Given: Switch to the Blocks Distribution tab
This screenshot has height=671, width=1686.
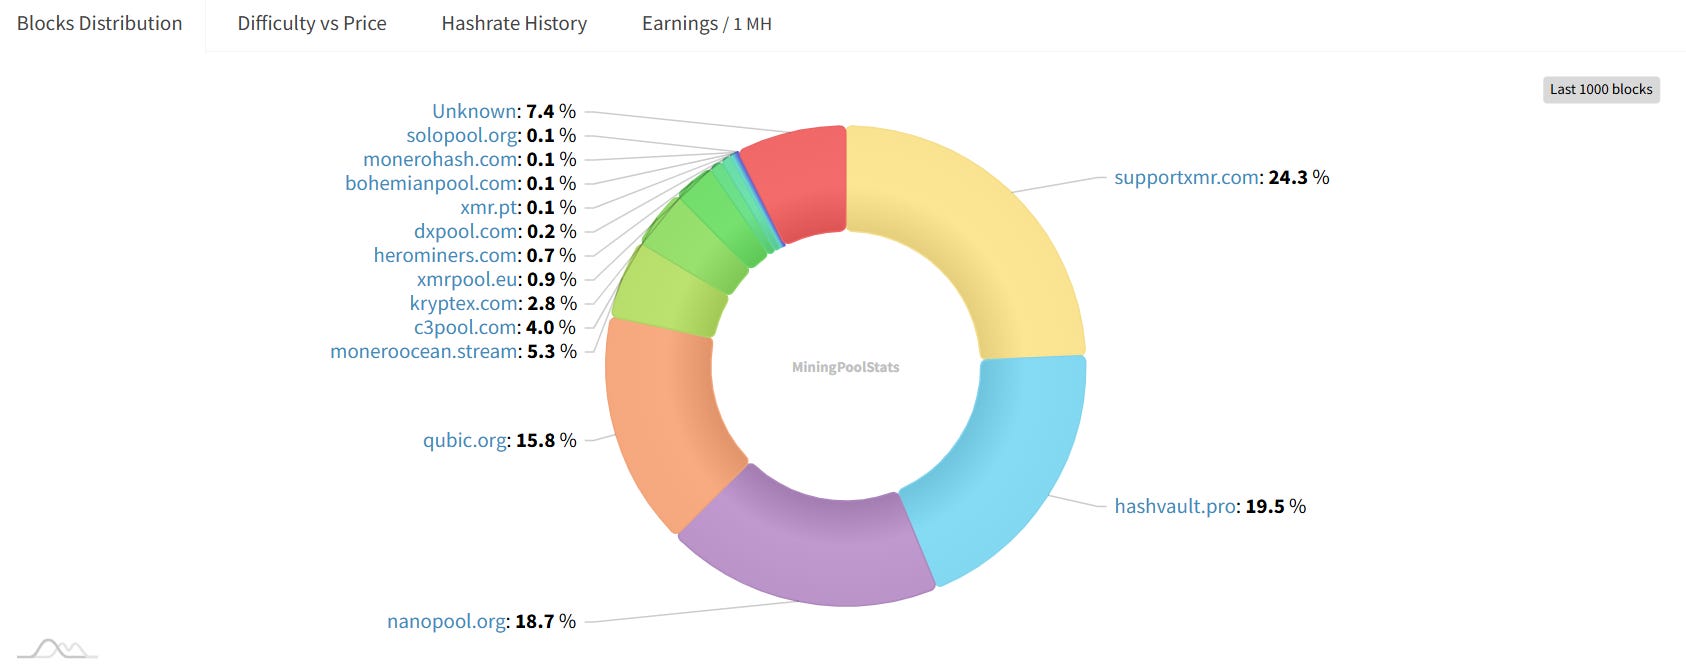Looking at the screenshot, I should pos(100,24).
